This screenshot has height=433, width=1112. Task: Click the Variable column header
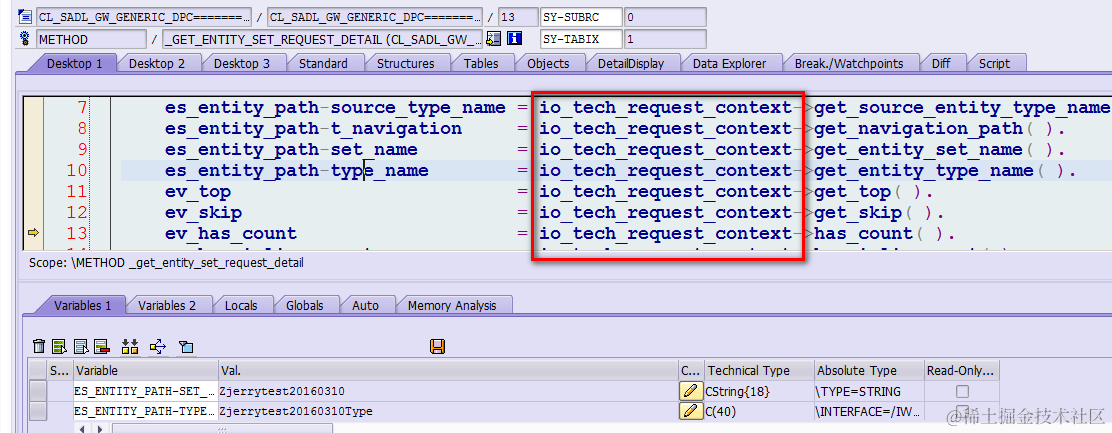pyautogui.click(x=145, y=370)
